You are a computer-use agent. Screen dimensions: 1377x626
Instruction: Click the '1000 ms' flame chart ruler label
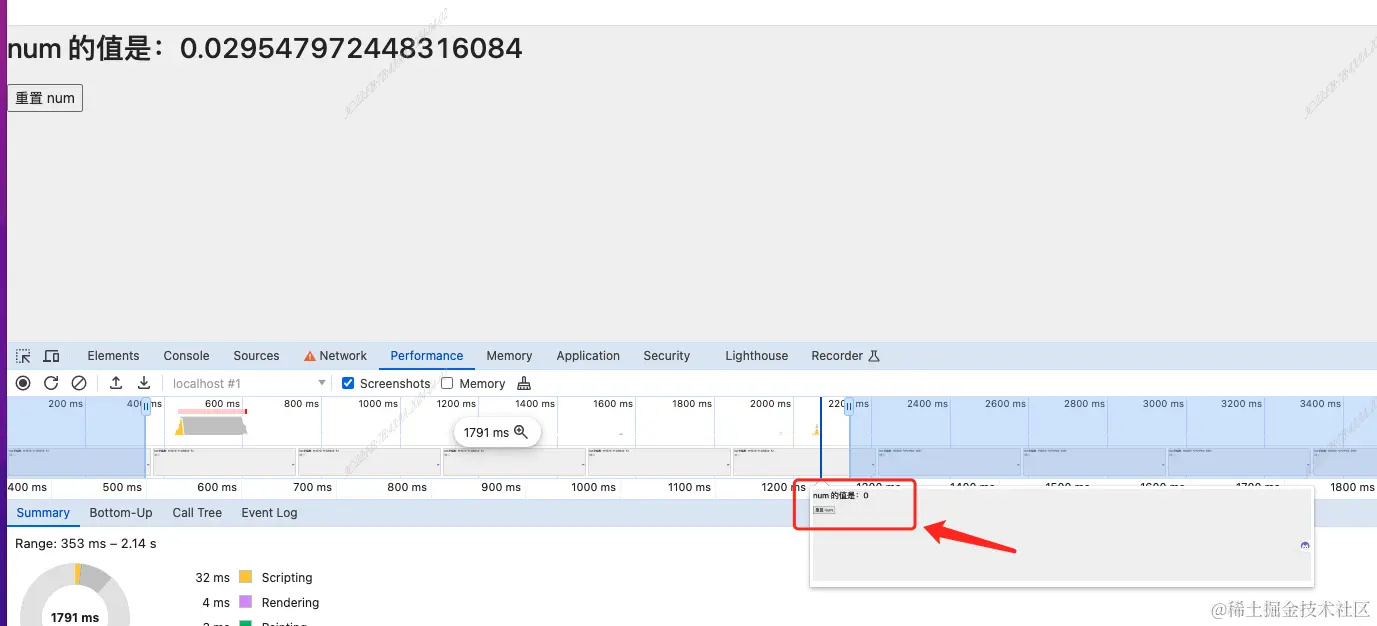593,487
